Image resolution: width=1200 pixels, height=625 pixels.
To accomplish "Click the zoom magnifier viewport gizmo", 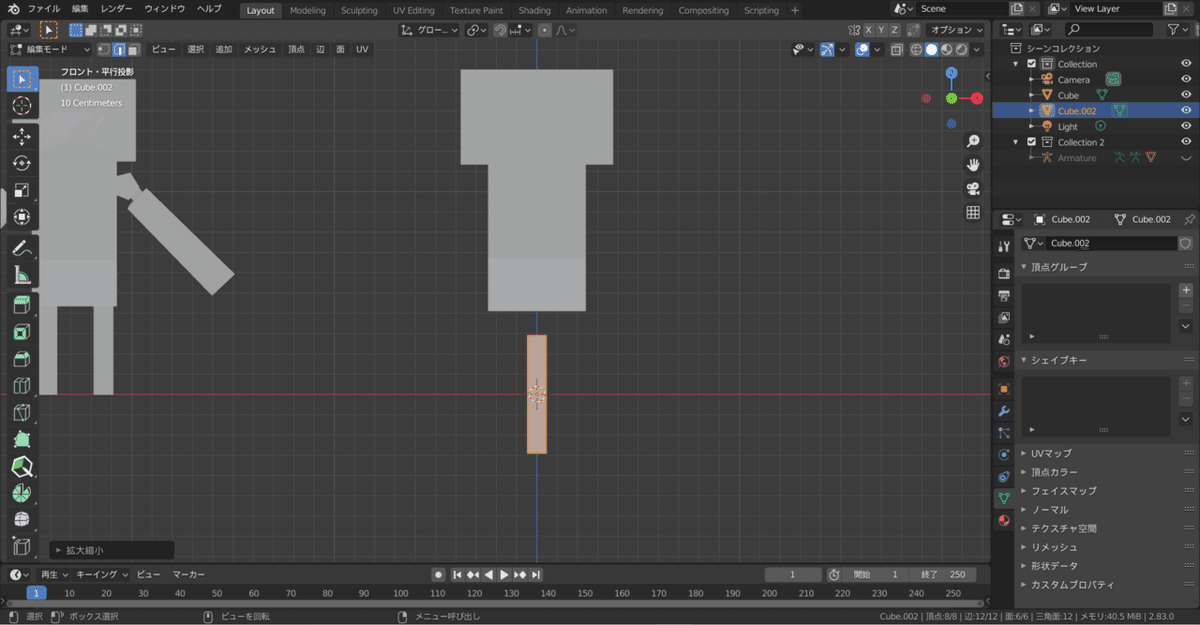I will 973,142.
